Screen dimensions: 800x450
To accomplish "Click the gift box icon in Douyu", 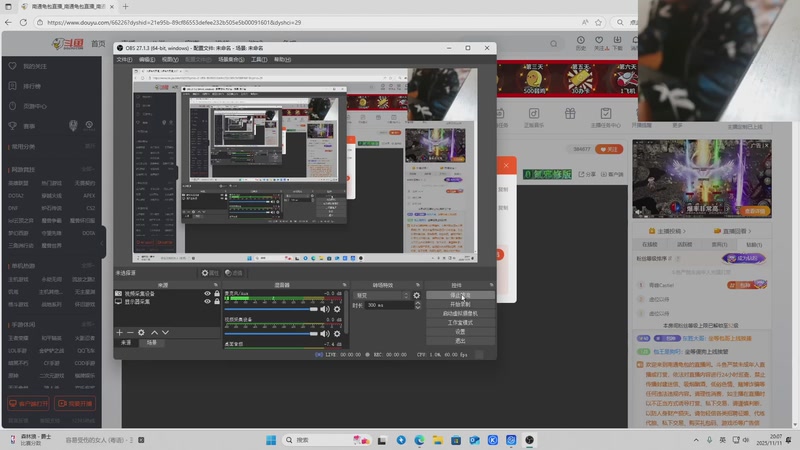I will (570, 113).
